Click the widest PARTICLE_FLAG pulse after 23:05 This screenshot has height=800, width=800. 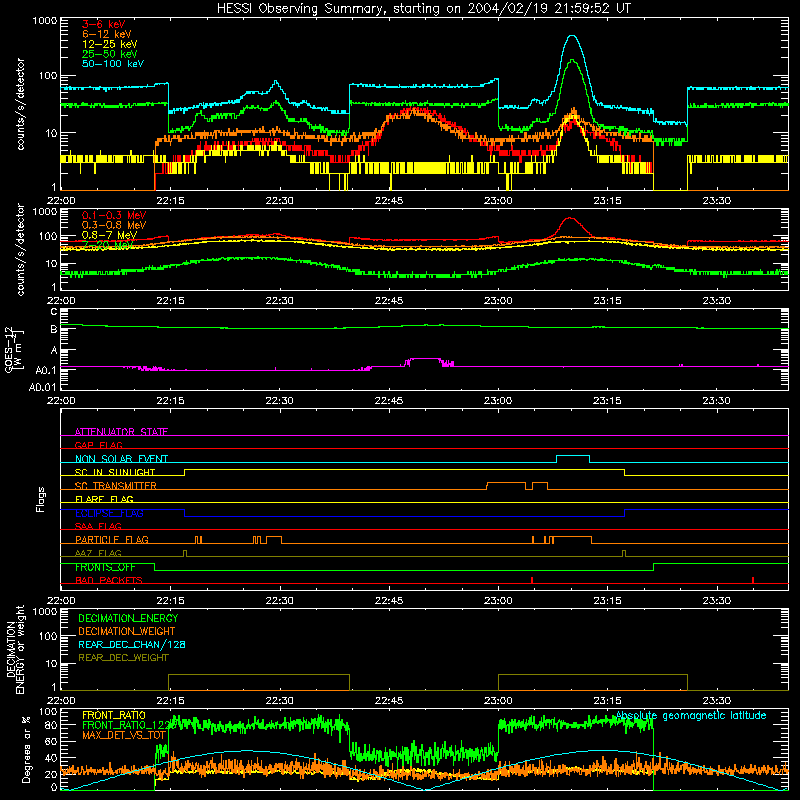click(x=573, y=537)
